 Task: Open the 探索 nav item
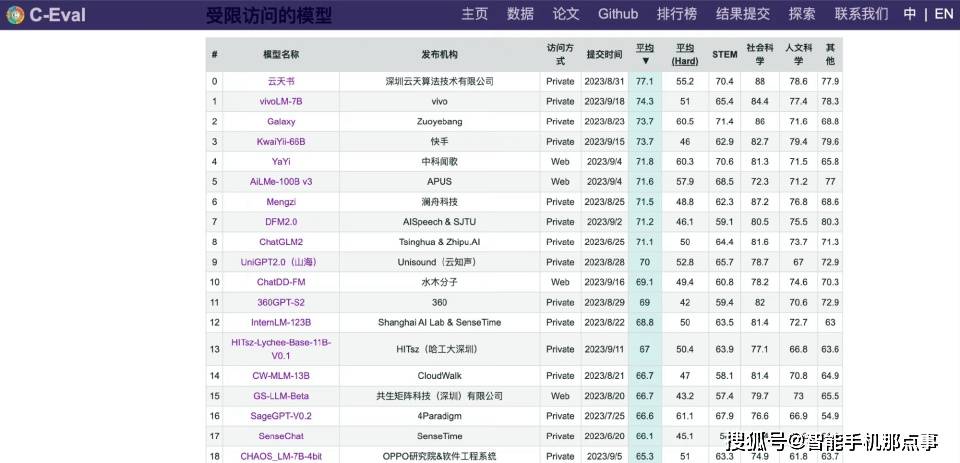[x=802, y=14]
